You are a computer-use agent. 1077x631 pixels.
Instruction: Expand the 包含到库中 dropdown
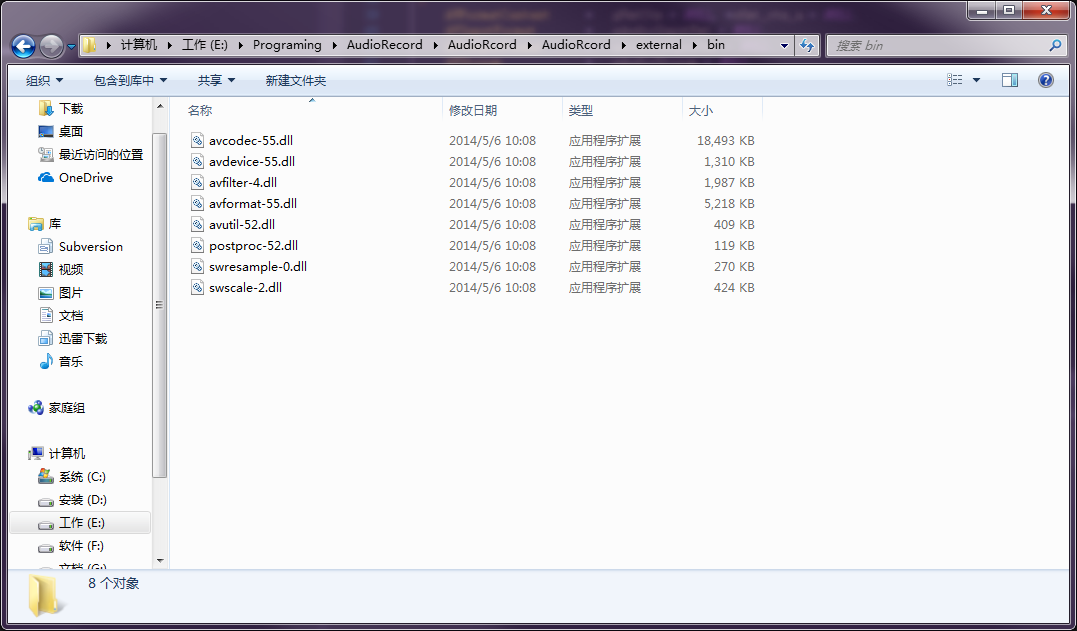coord(130,80)
